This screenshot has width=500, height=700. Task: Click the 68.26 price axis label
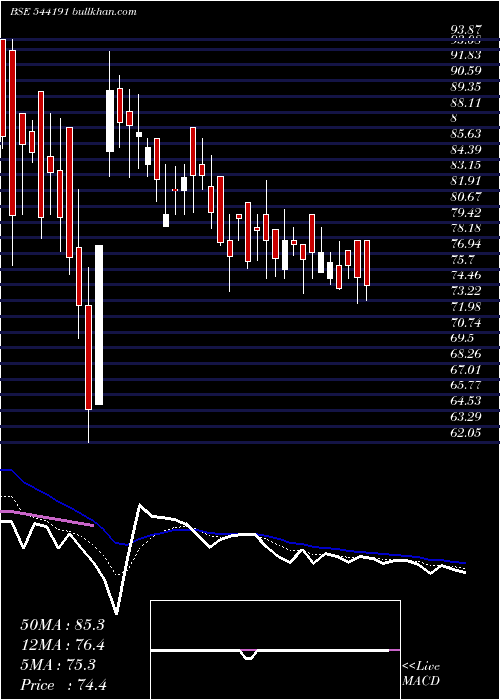[x=466, y=354]
